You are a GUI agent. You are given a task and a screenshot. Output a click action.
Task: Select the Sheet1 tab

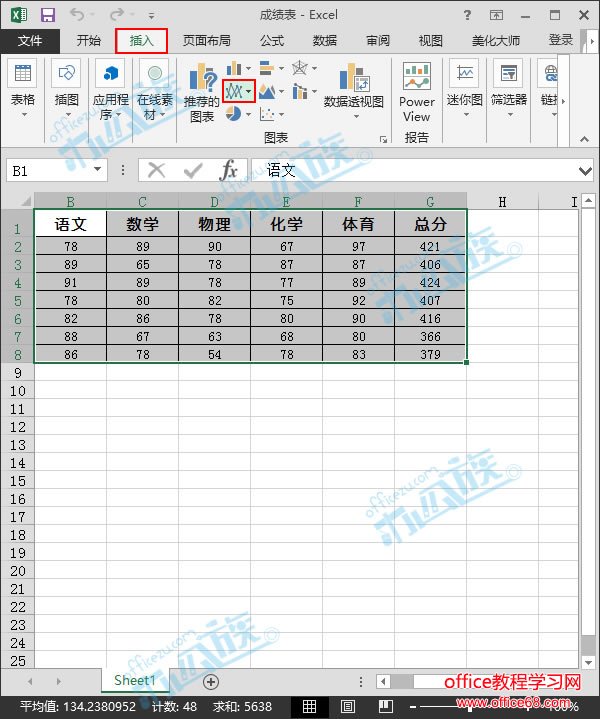[135, 680]
